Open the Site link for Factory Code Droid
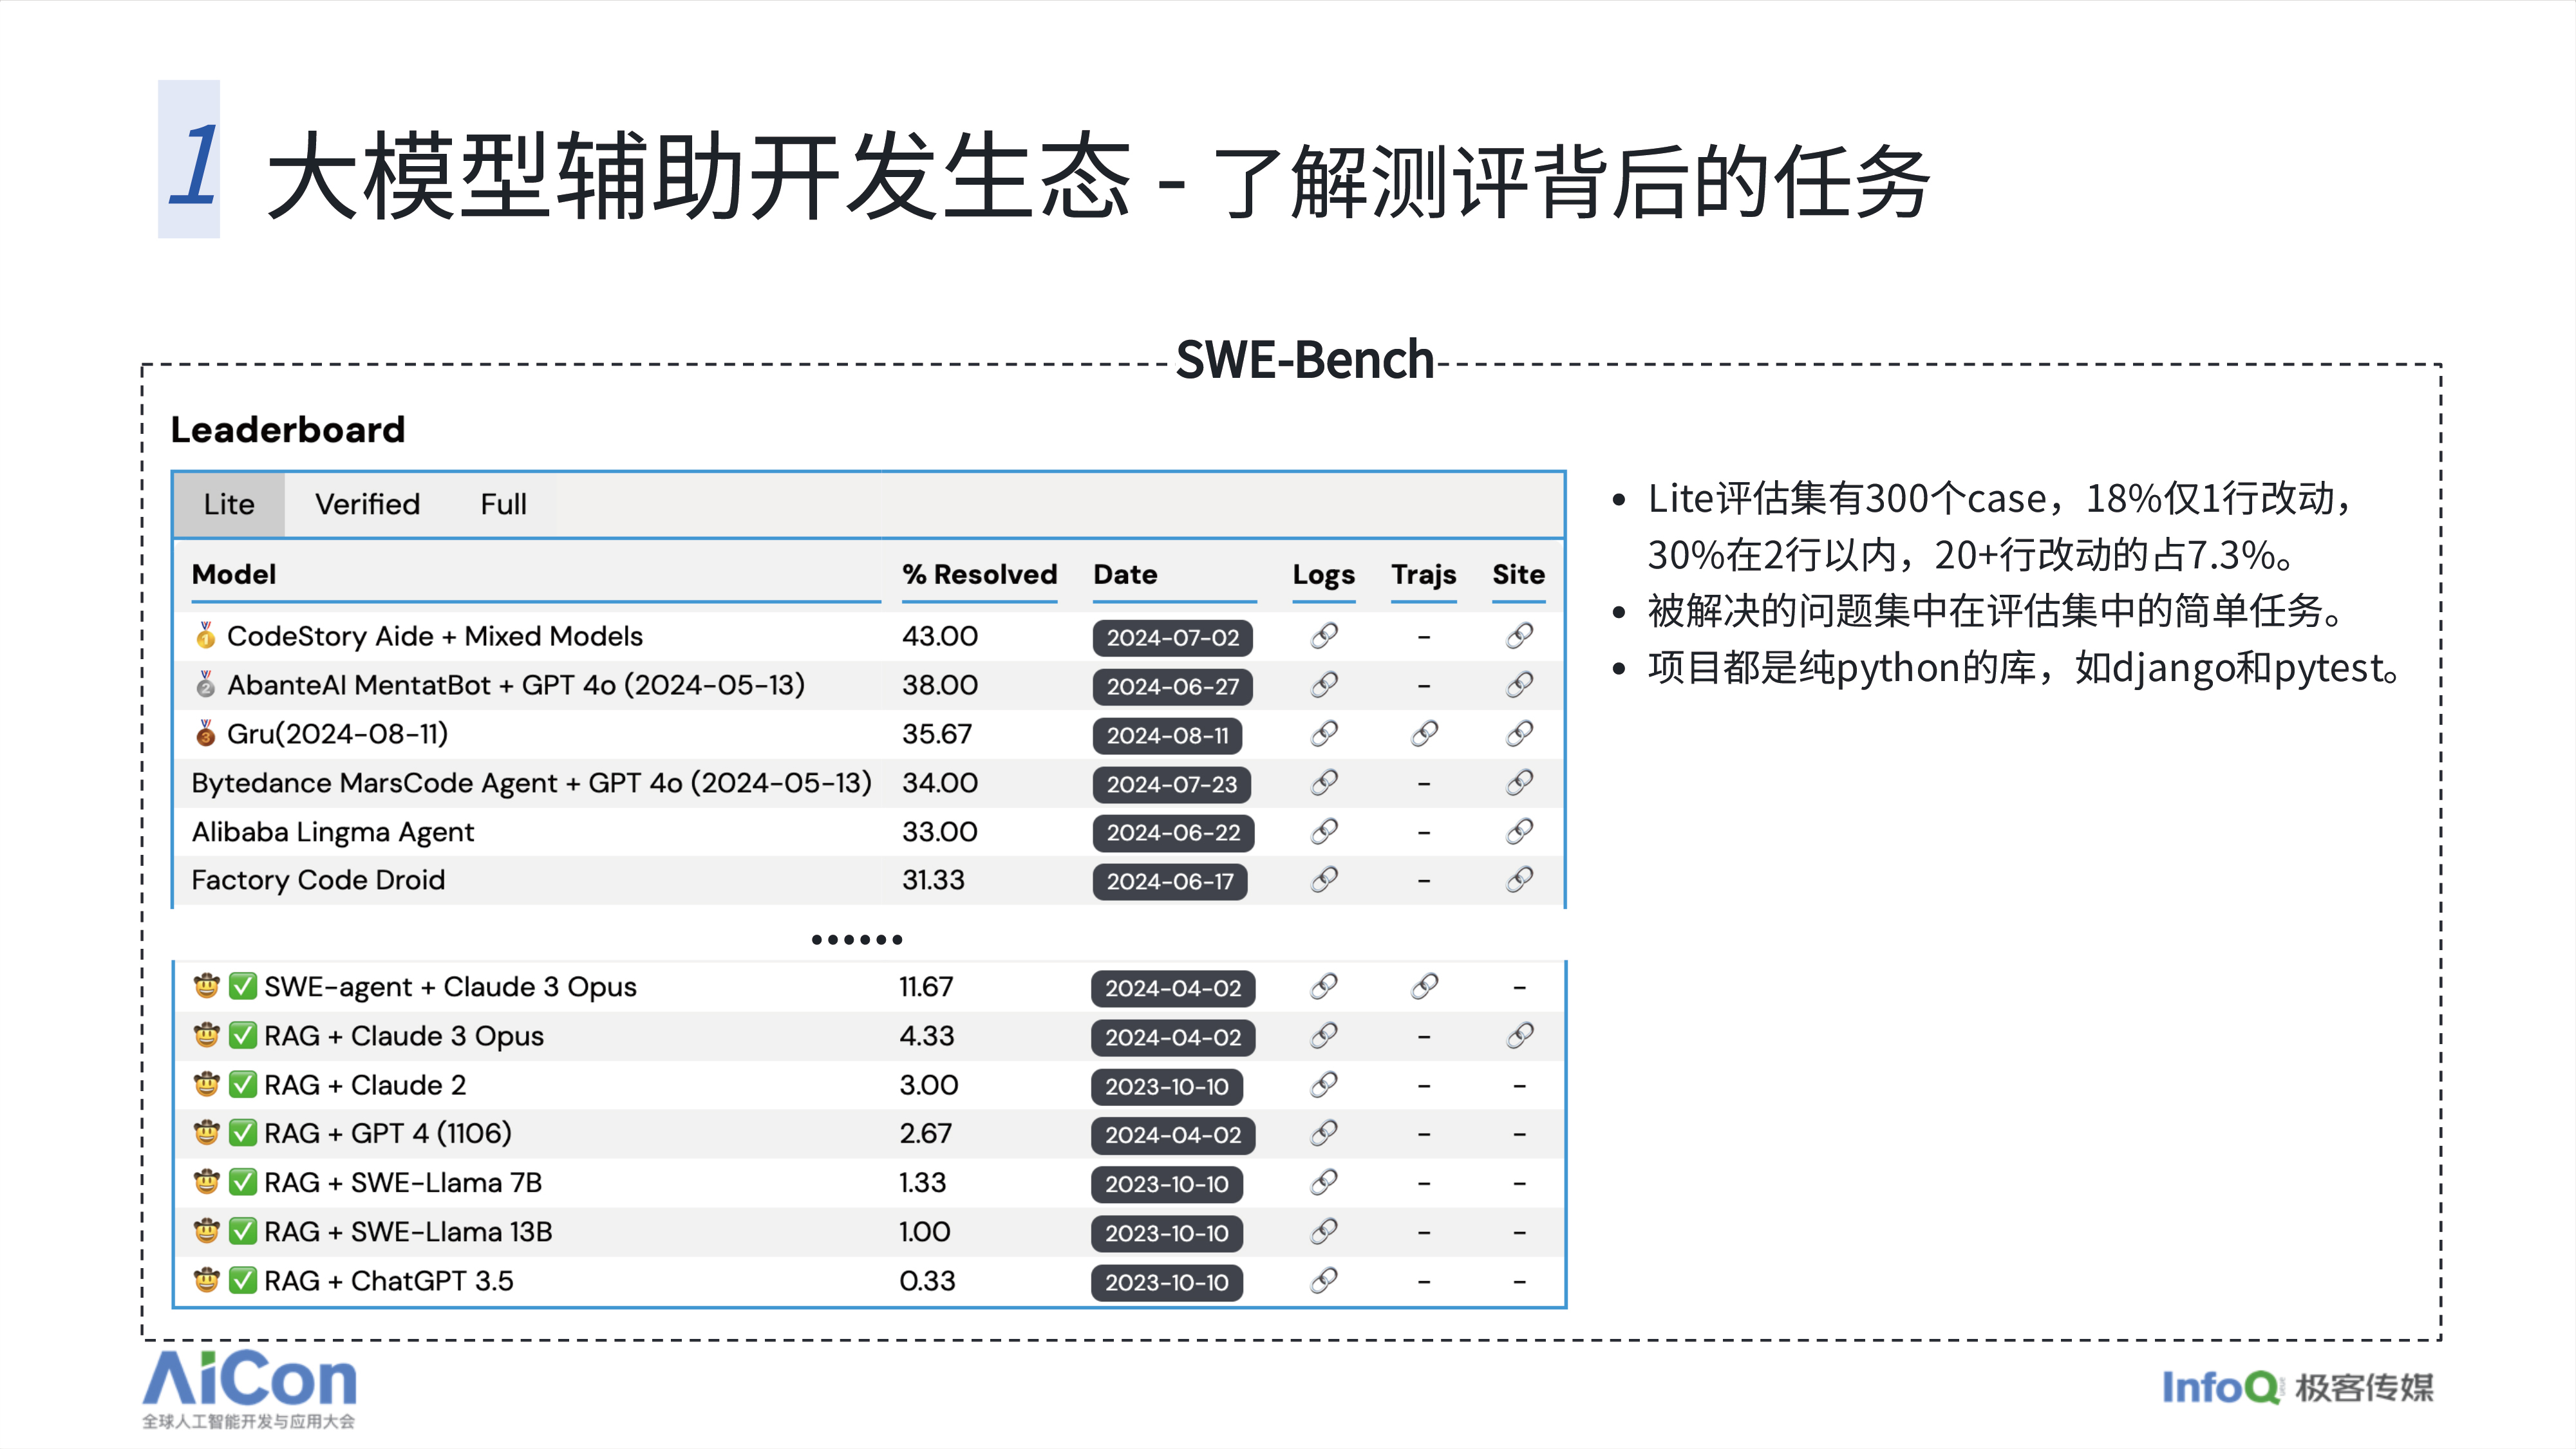The width and height of the screenshot is (2576, 1449). coord(1519,880)
